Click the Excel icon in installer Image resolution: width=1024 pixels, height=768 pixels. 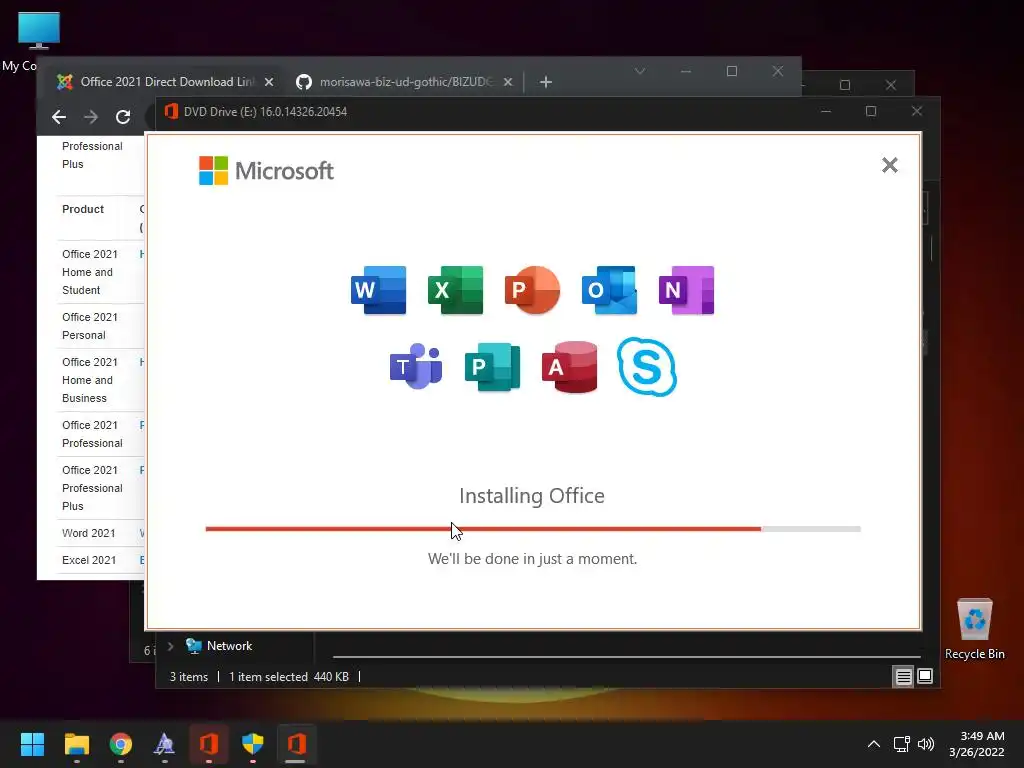[455, 290]
